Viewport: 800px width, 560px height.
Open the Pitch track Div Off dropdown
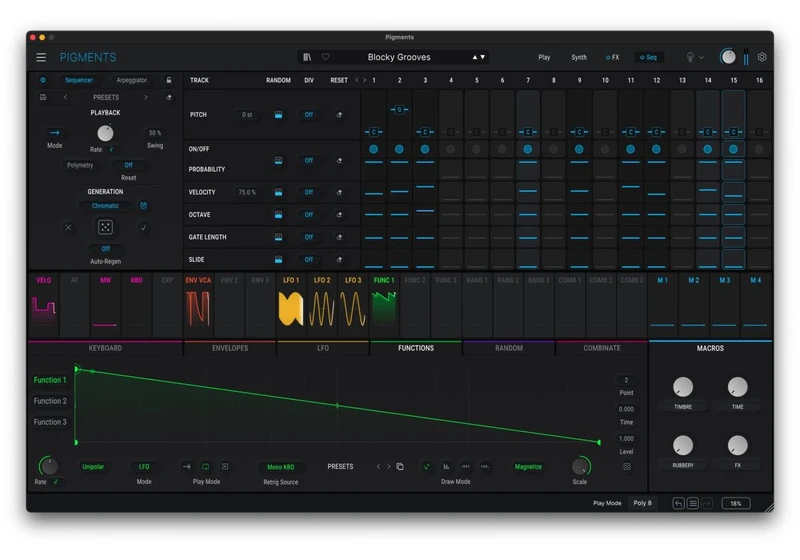(309, 115)
